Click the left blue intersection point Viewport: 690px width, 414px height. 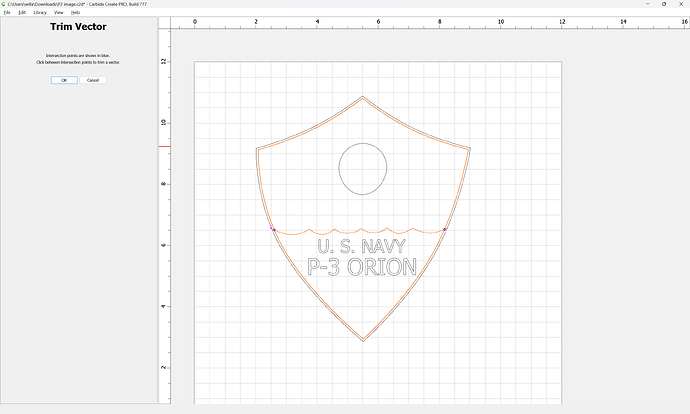pos(272,229)
